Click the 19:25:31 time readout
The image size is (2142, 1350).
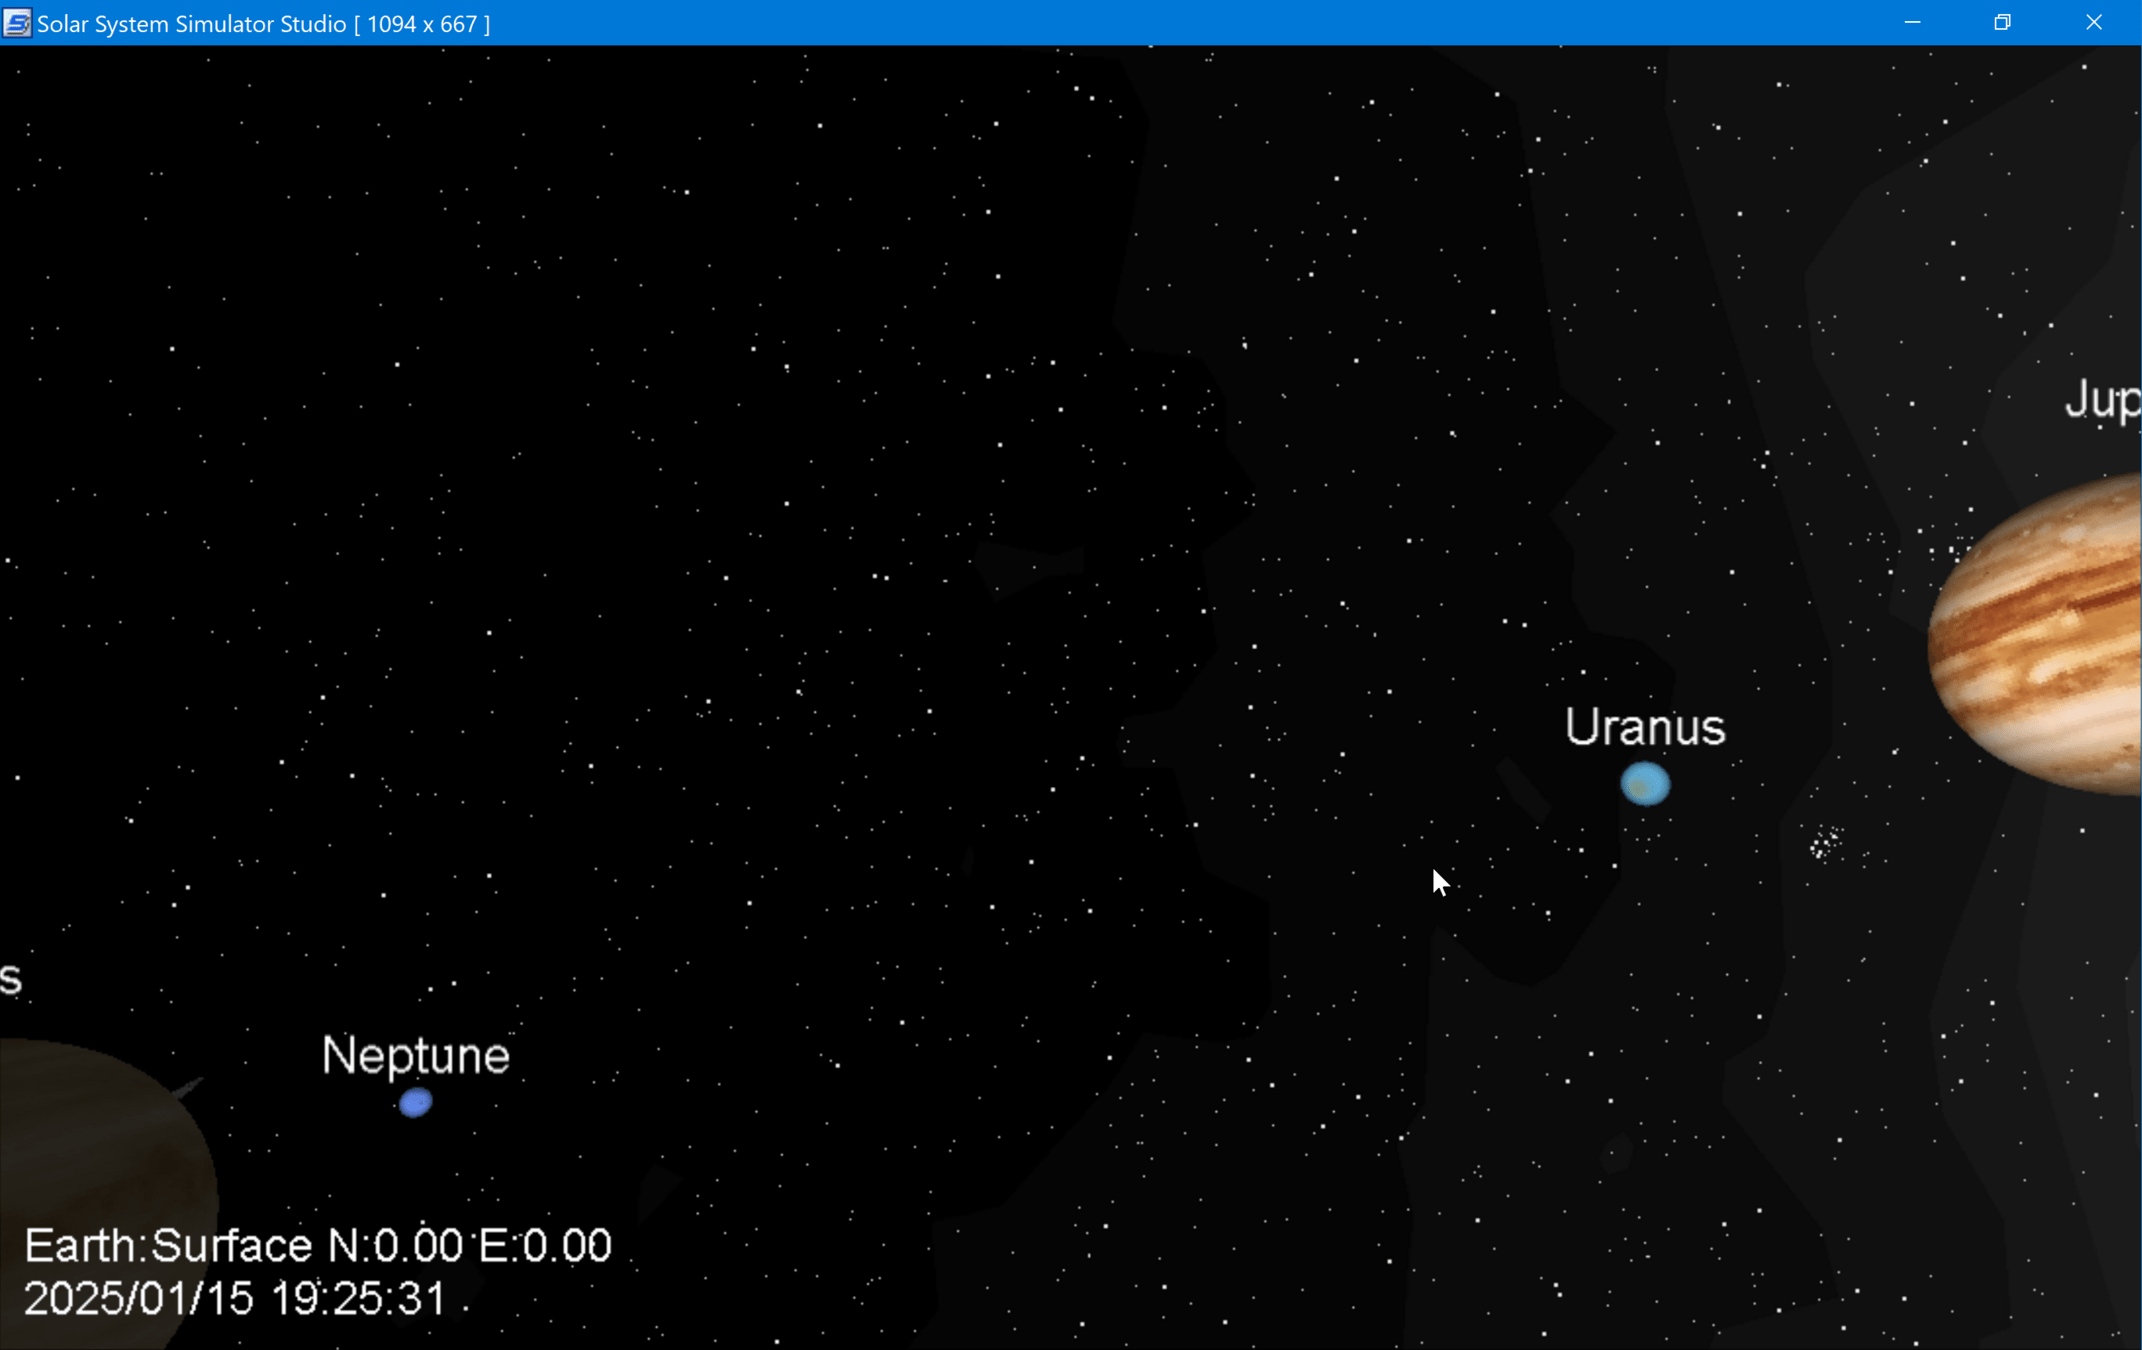click(x=358, y=1299)
